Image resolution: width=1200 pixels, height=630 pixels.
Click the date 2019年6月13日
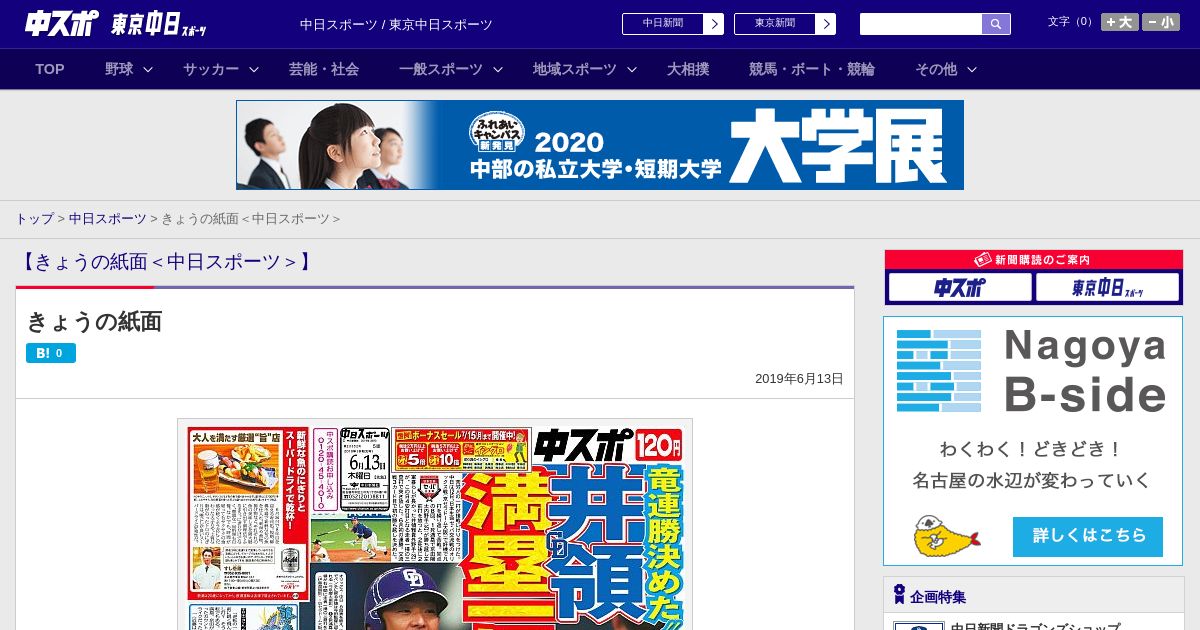799,379
